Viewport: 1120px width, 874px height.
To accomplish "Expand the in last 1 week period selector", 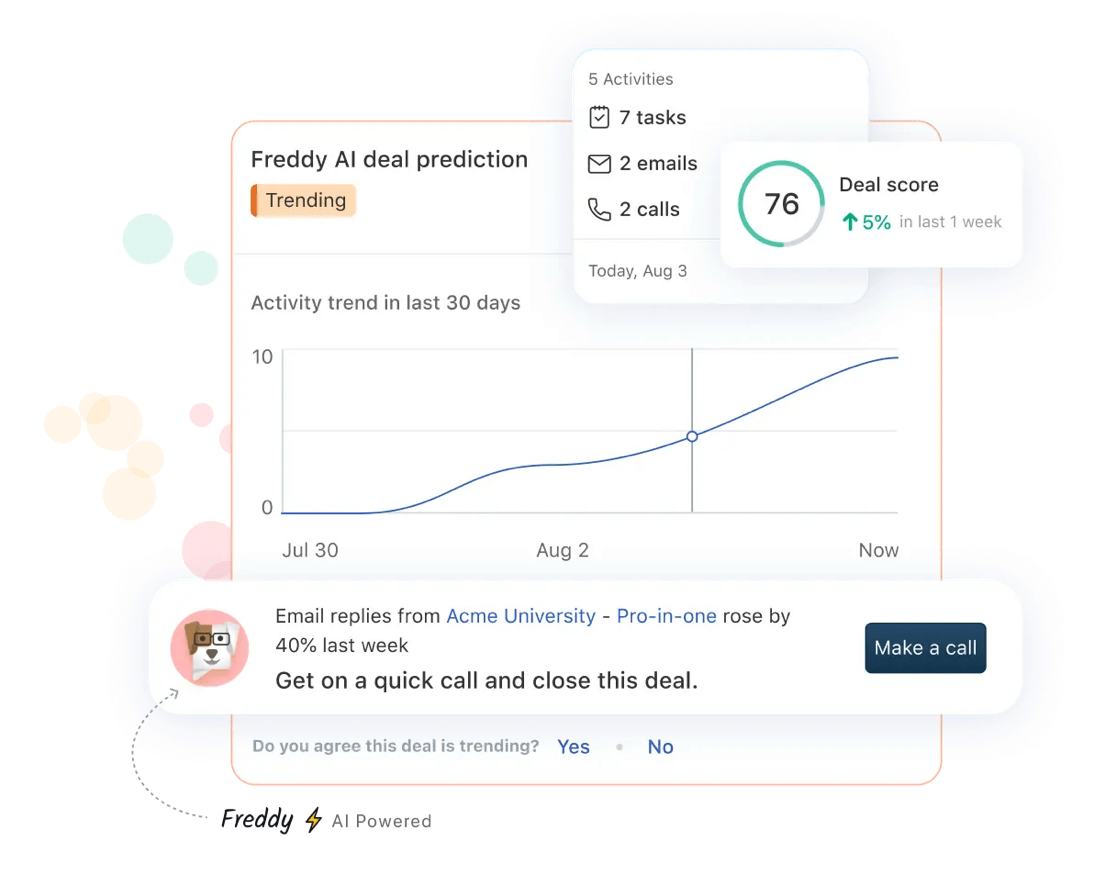I will 950,222.
